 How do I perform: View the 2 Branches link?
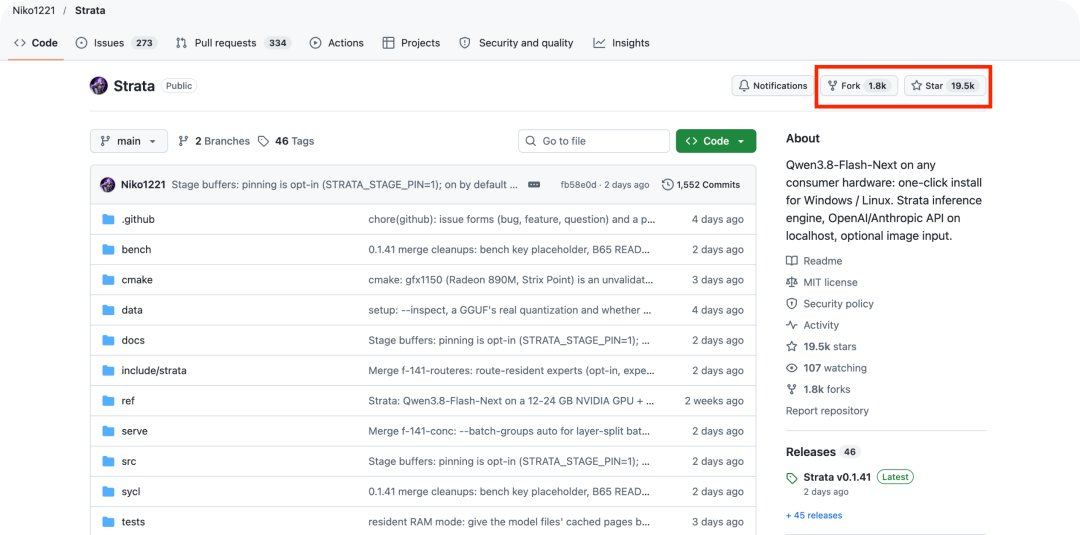coord(214,141)
